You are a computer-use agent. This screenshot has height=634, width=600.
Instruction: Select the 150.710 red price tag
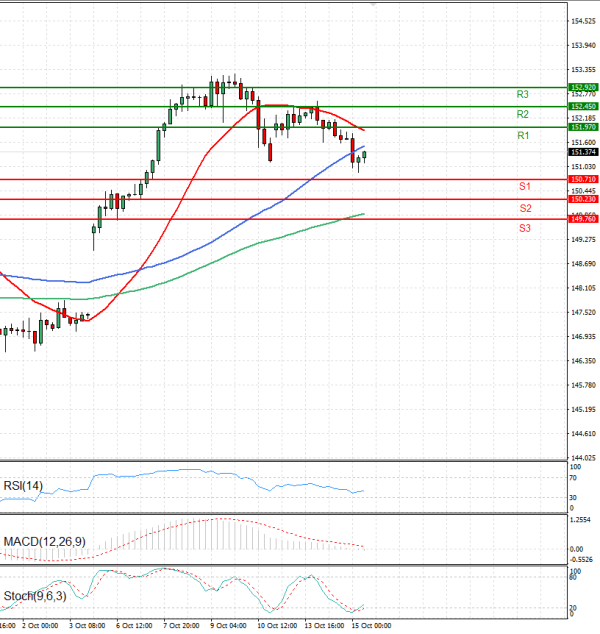(583, 179)
